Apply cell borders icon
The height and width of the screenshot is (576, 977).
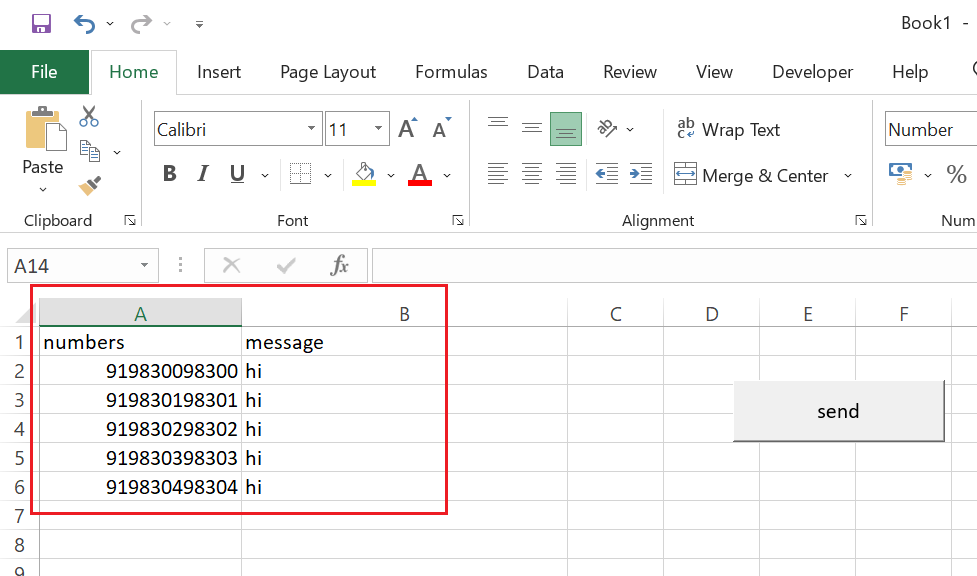tap(300, 174)
